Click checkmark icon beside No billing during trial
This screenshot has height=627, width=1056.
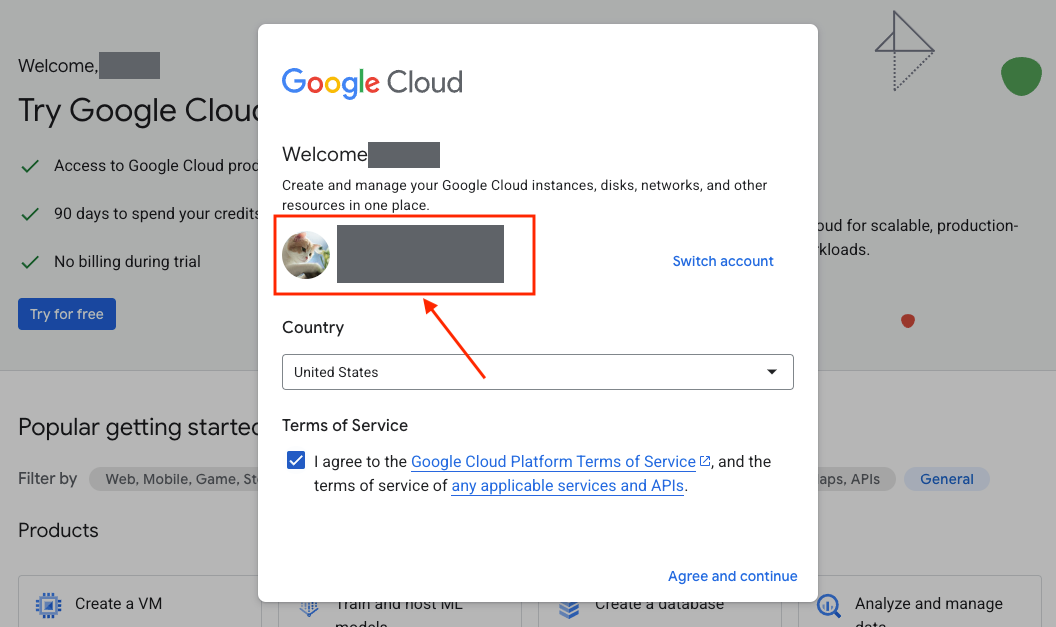pyautogui.click(x=30, y=262)
